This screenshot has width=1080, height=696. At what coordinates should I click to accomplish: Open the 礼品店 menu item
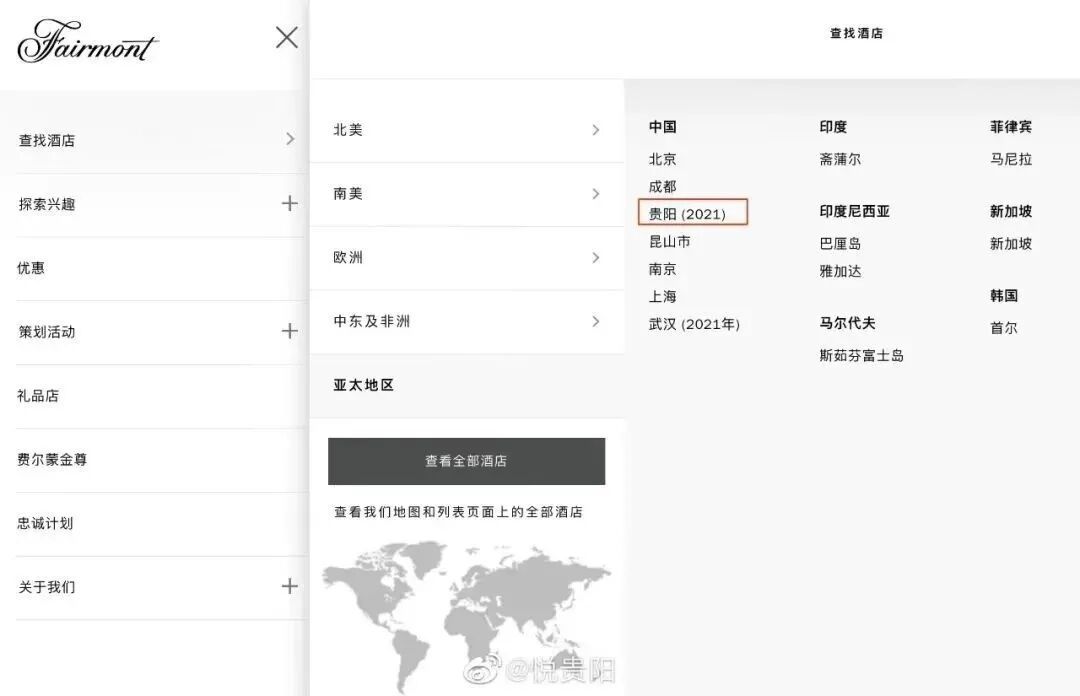38,396
